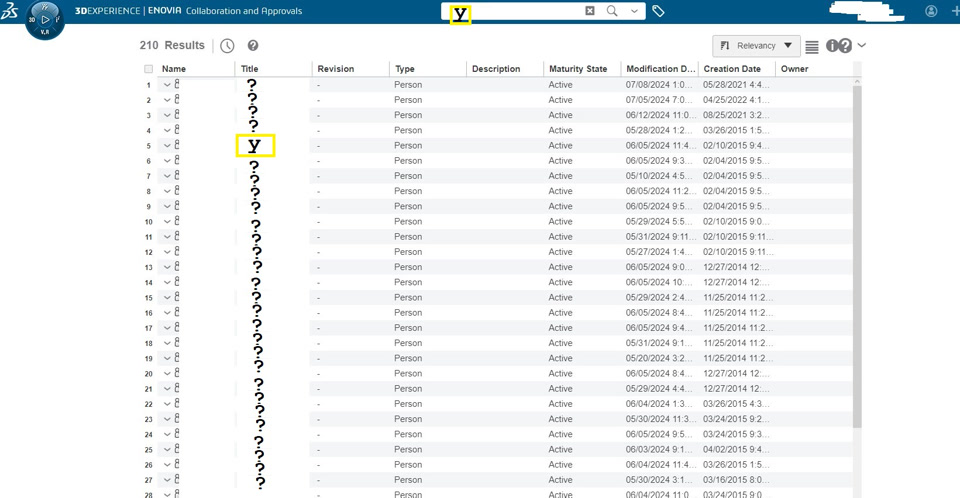Select creation date cell "04/25/2022 4:1..."
Viewport: 960px width, 498px height.
point(736,100)
